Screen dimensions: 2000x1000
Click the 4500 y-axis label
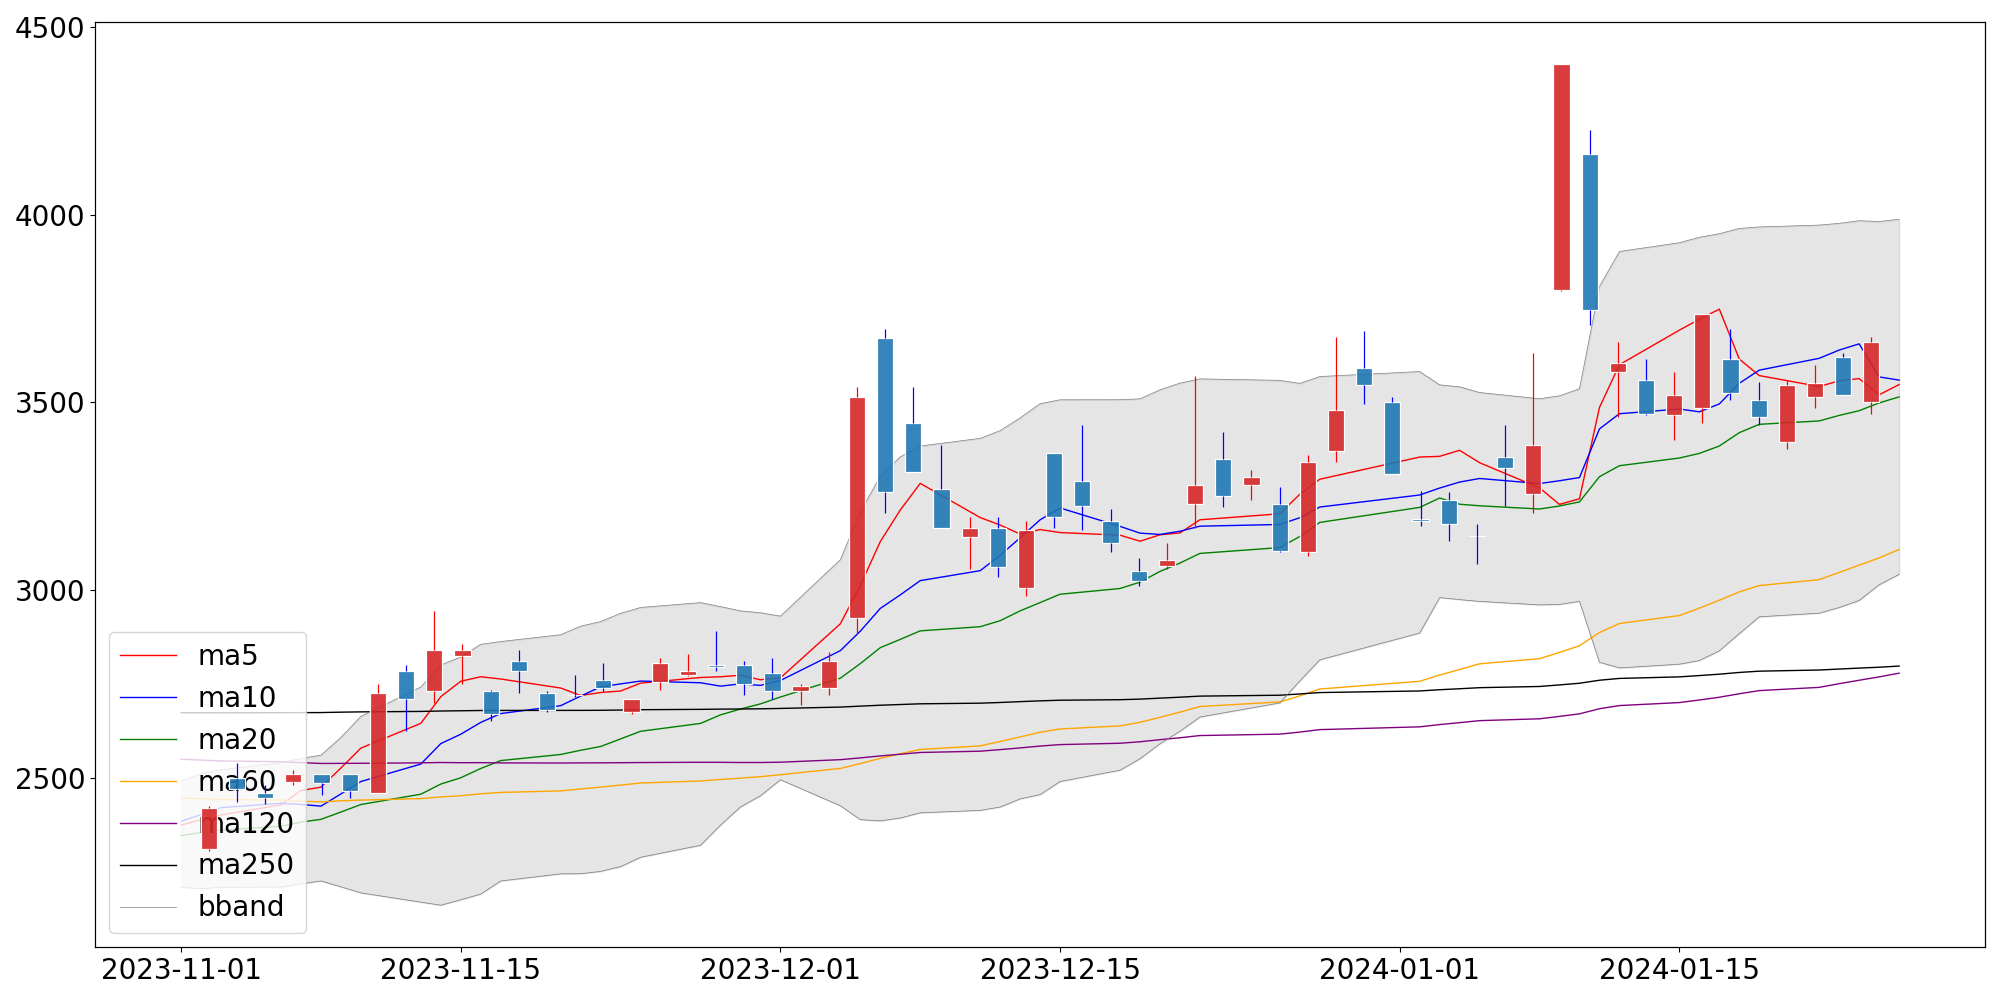click(x=50, y=28)
